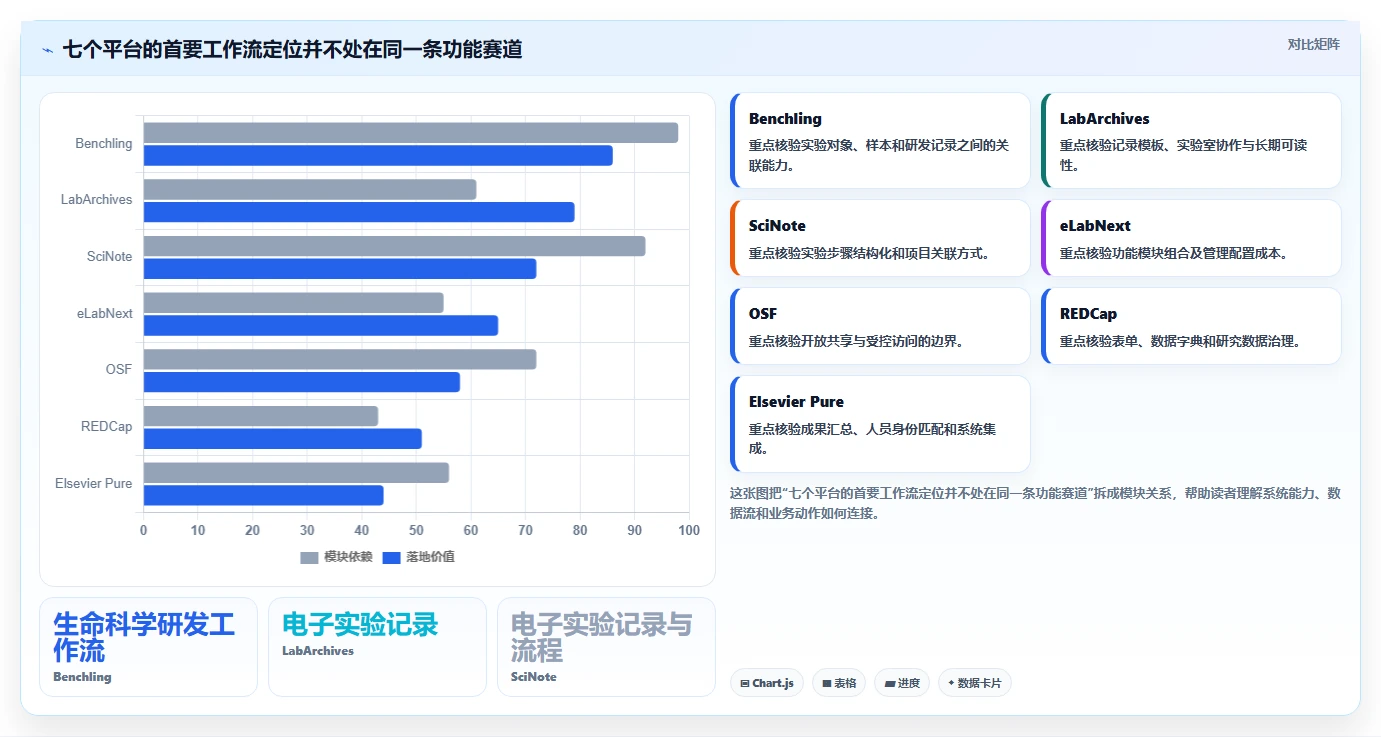
Task: Click the 50 x-axis tick label
Action: click(x=416, y=530)
